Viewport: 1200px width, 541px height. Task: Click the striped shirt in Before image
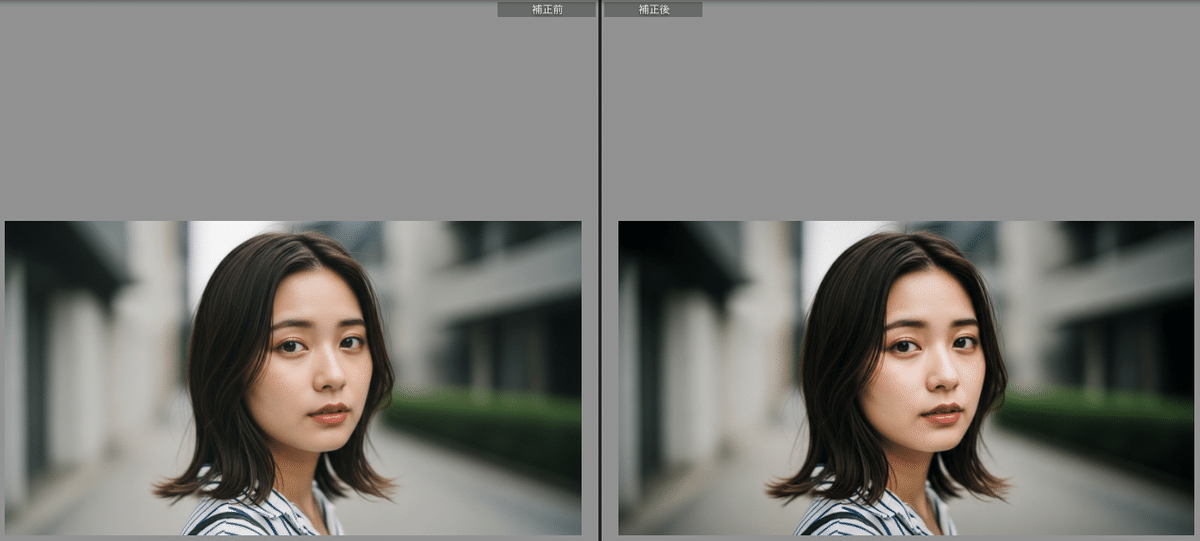pyautogui.click(x=255, y=515)
